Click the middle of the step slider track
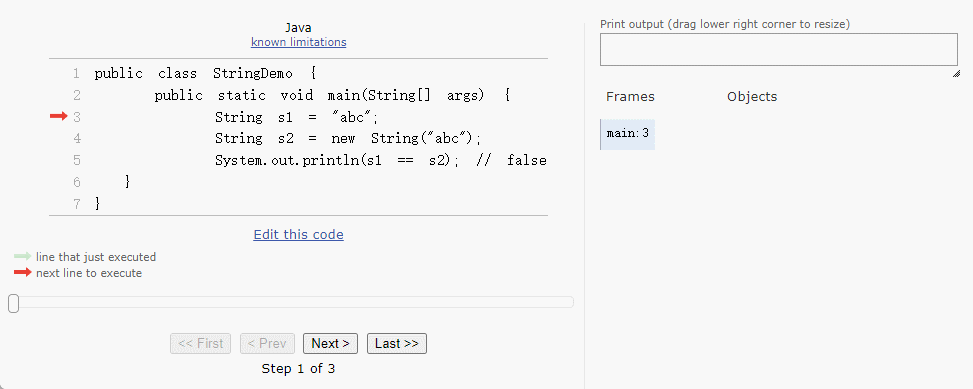Screen dimensions: 973x389 (x=291, y=302)
